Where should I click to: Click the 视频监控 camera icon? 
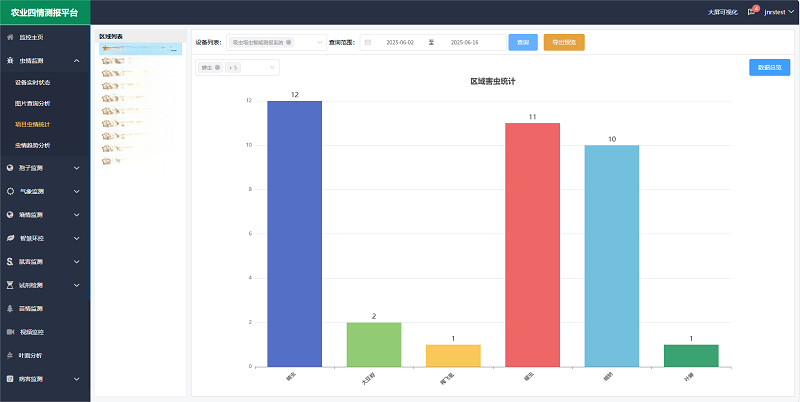[11, 331]
